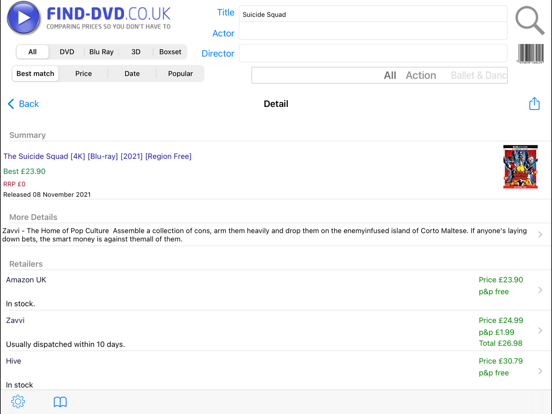Tap the Suicide Squad cover thumbnail
The image size is (552, 414).
click(x=520, y=167)
